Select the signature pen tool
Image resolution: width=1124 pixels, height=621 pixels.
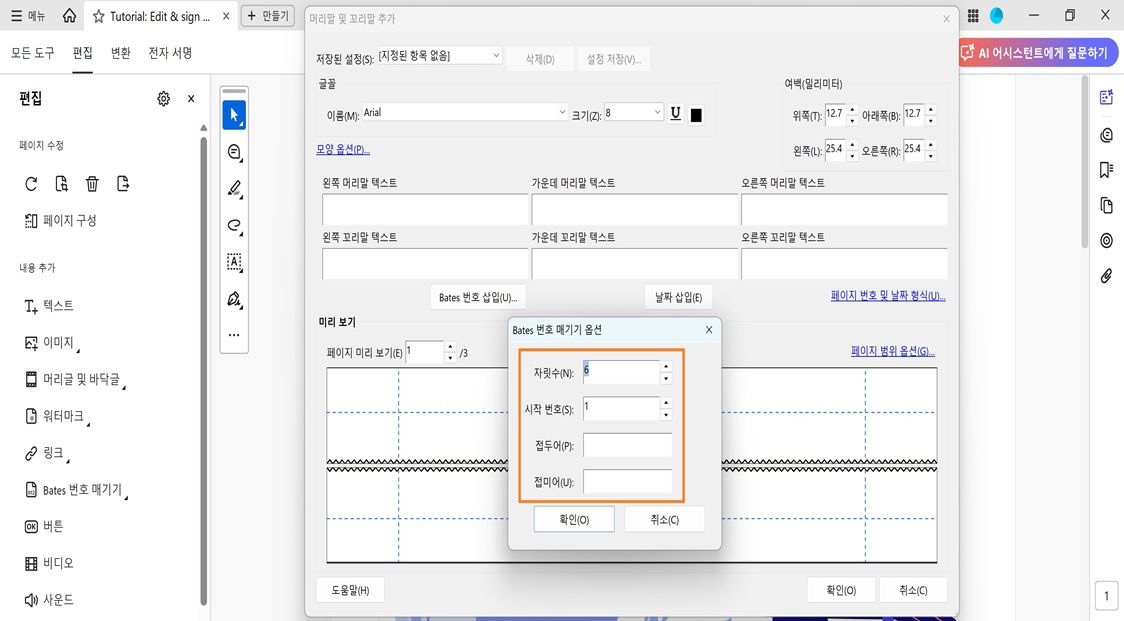coord(233,299)
